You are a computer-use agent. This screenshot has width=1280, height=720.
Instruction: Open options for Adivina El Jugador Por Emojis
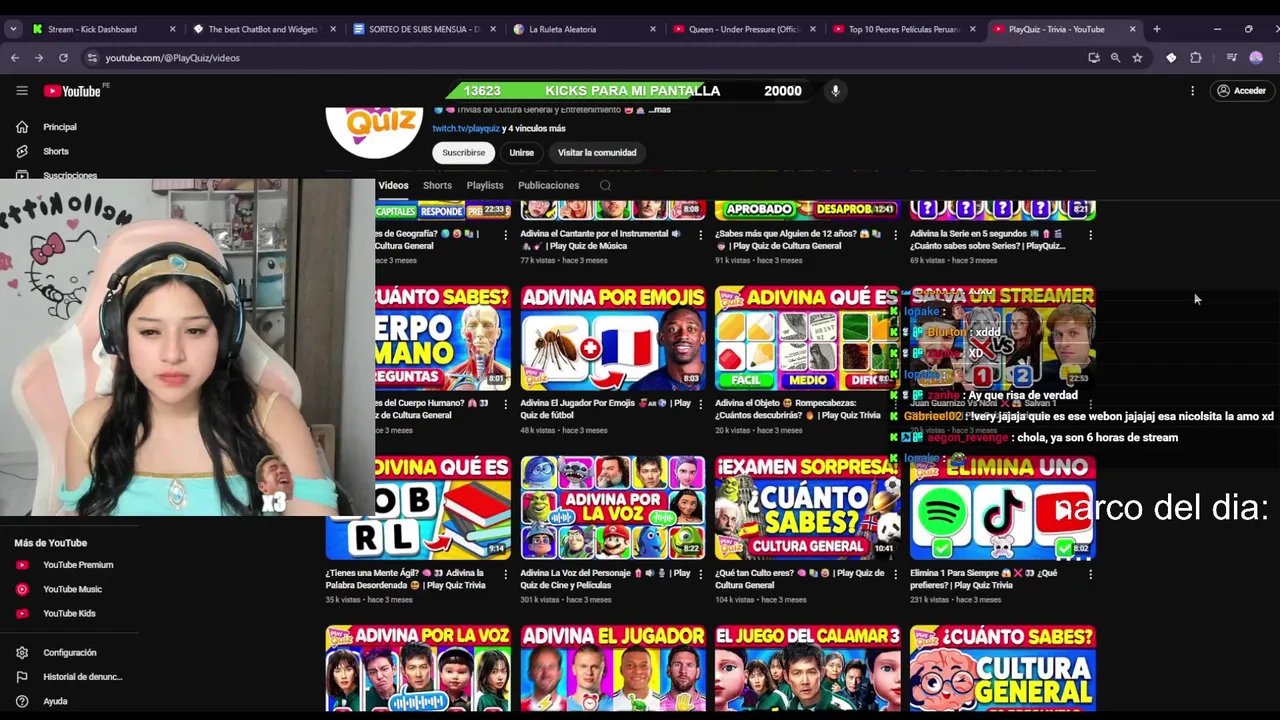(700, 405)
